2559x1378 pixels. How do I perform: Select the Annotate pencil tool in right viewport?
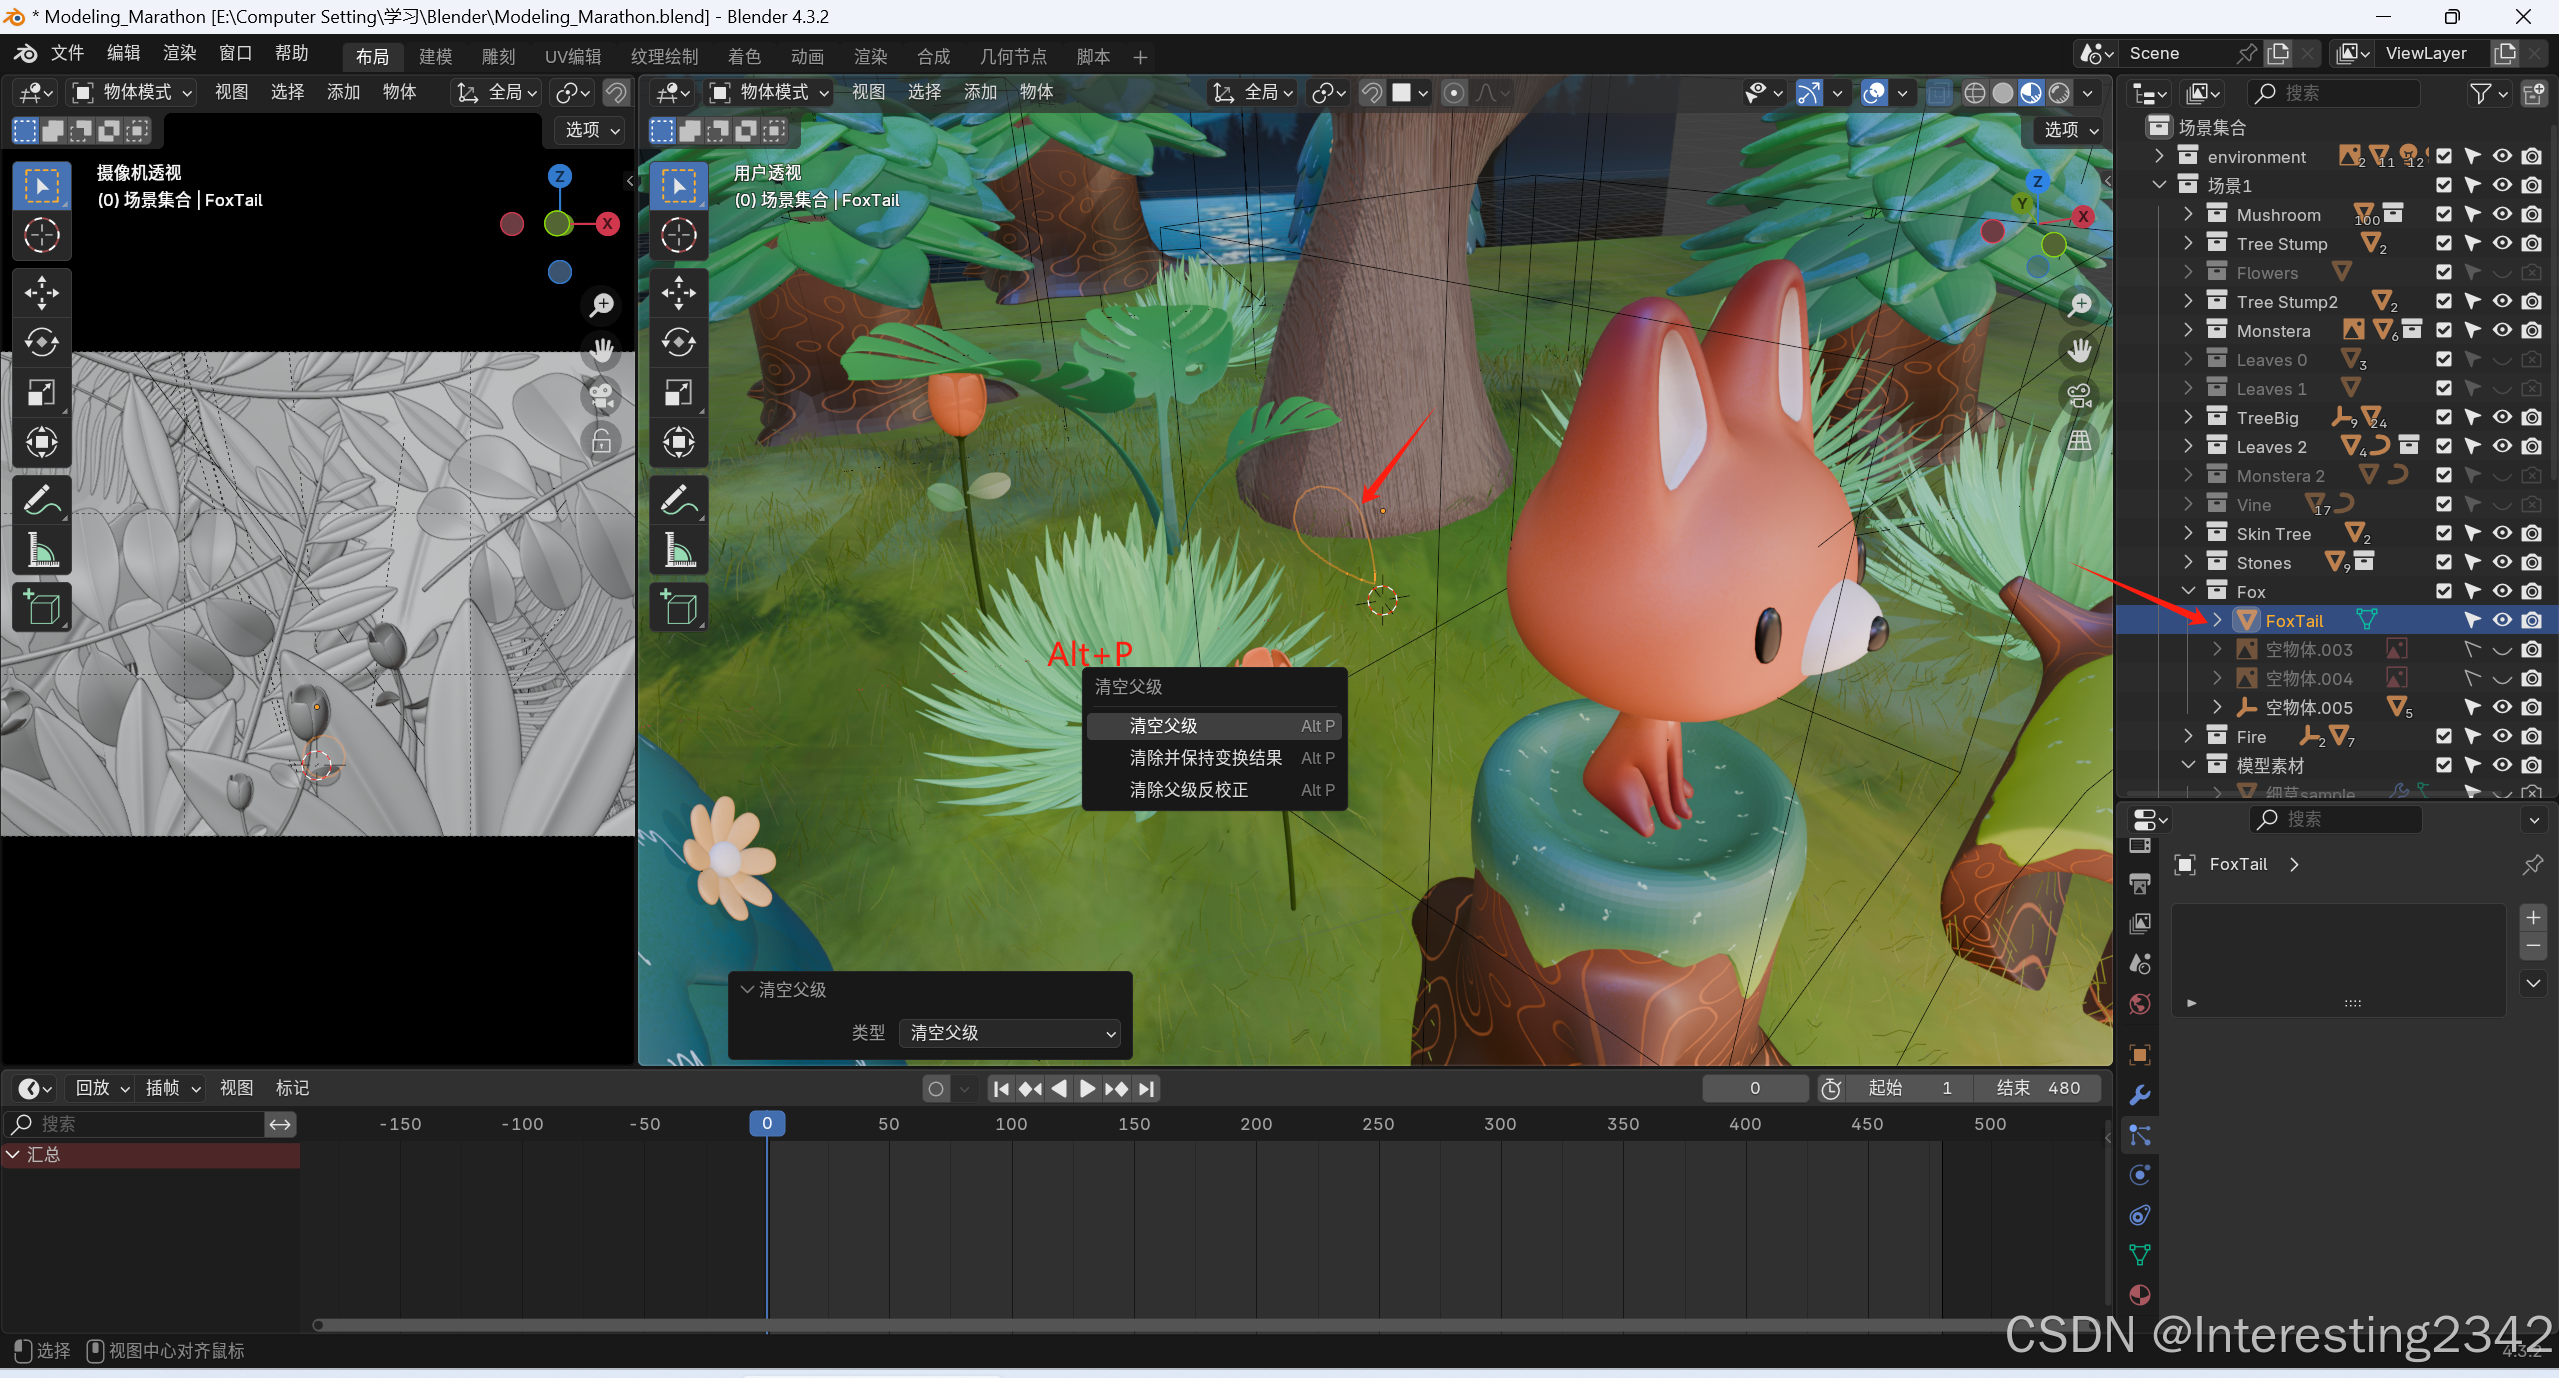click(678, 499)
